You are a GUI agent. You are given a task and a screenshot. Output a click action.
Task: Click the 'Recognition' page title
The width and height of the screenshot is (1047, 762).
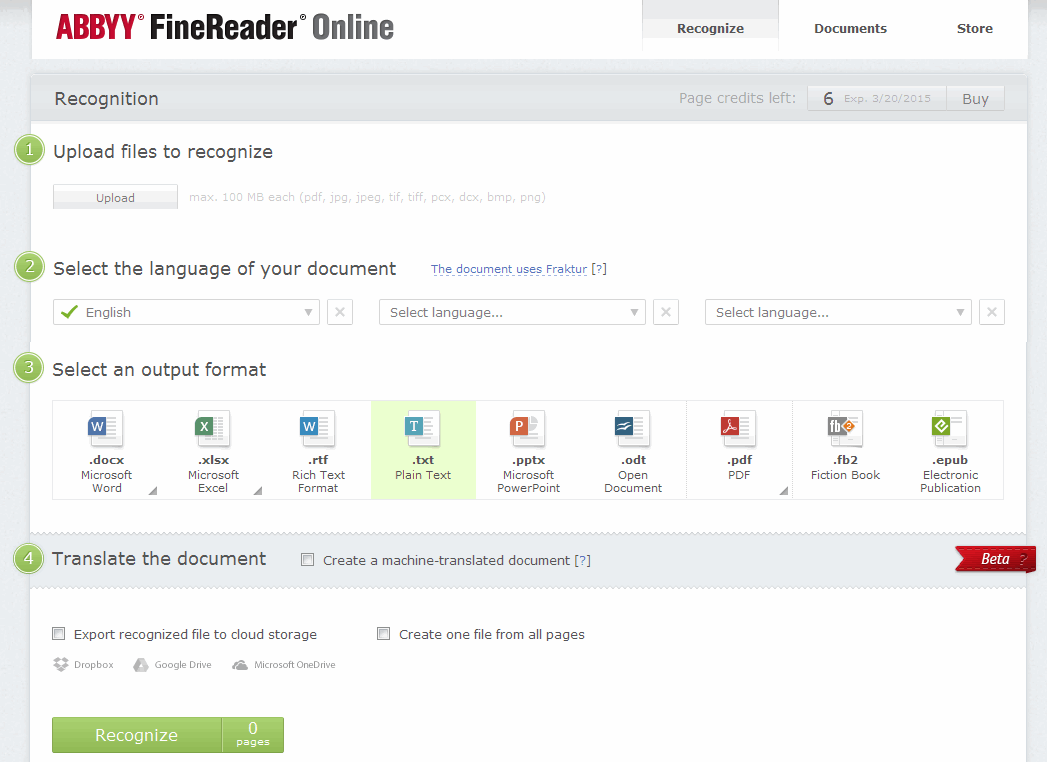107,99
